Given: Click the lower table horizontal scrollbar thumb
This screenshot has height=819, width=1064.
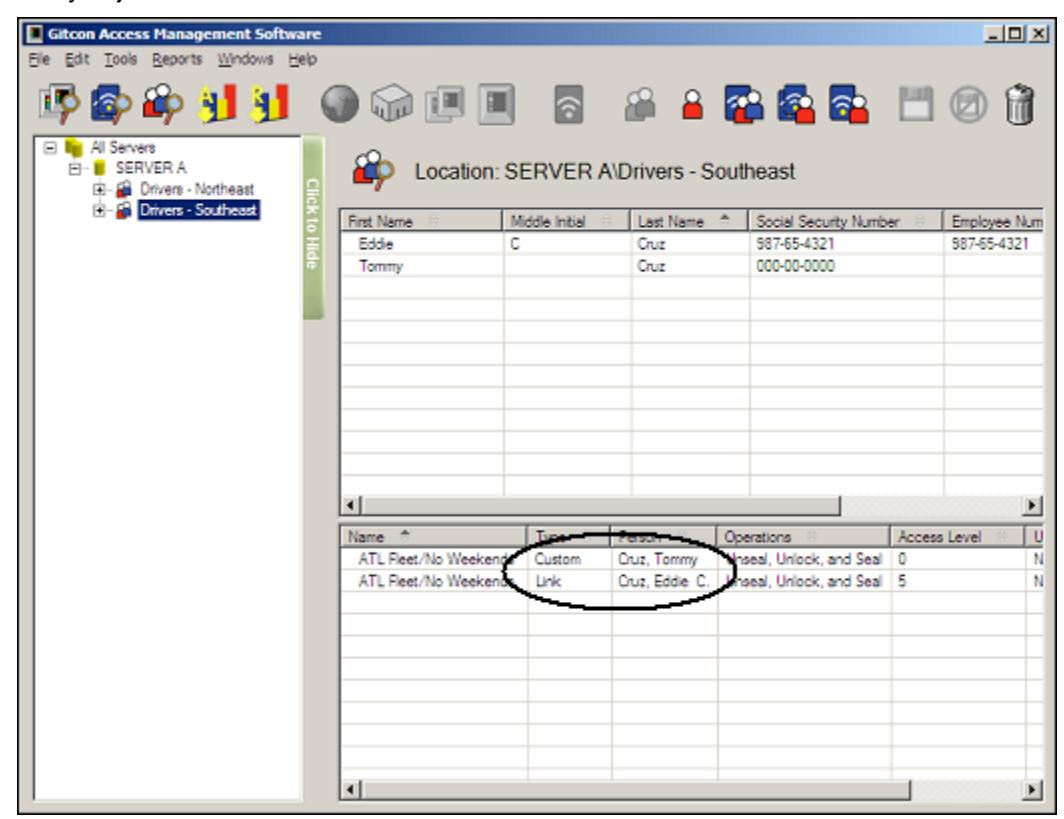Looking at the screenshot, I should (x=636, y=790).
